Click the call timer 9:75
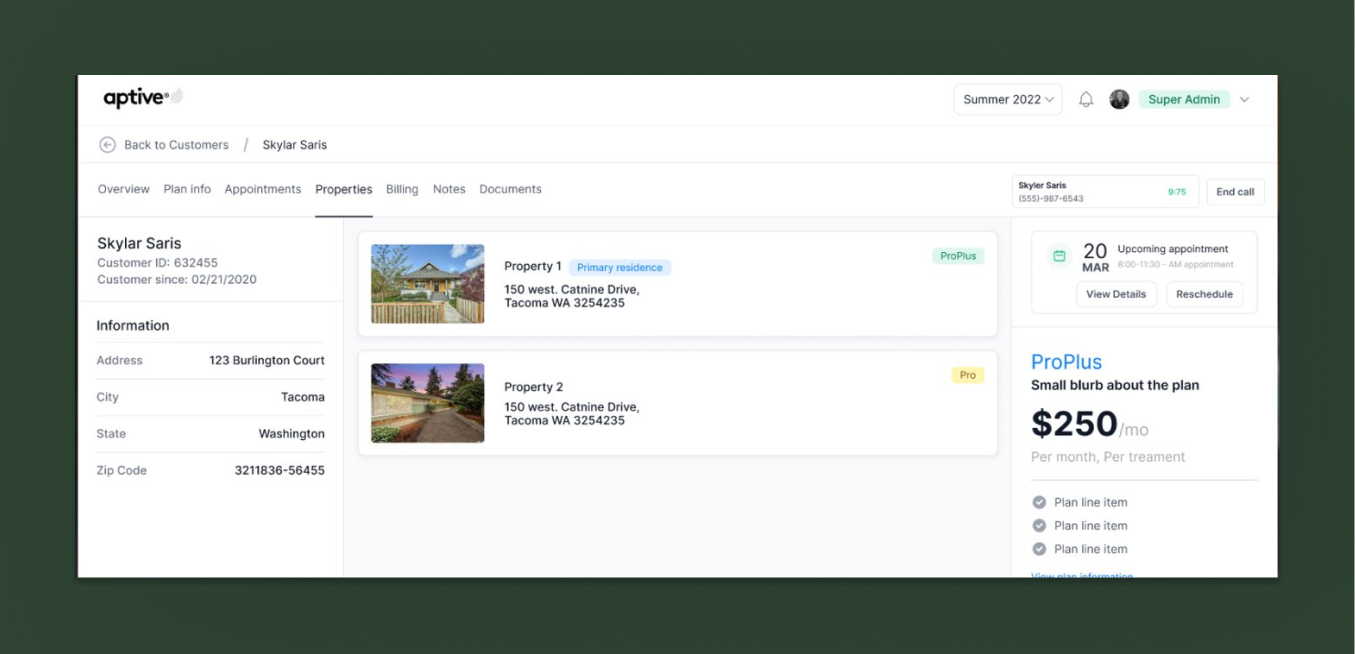 [x=1177, y=192]
